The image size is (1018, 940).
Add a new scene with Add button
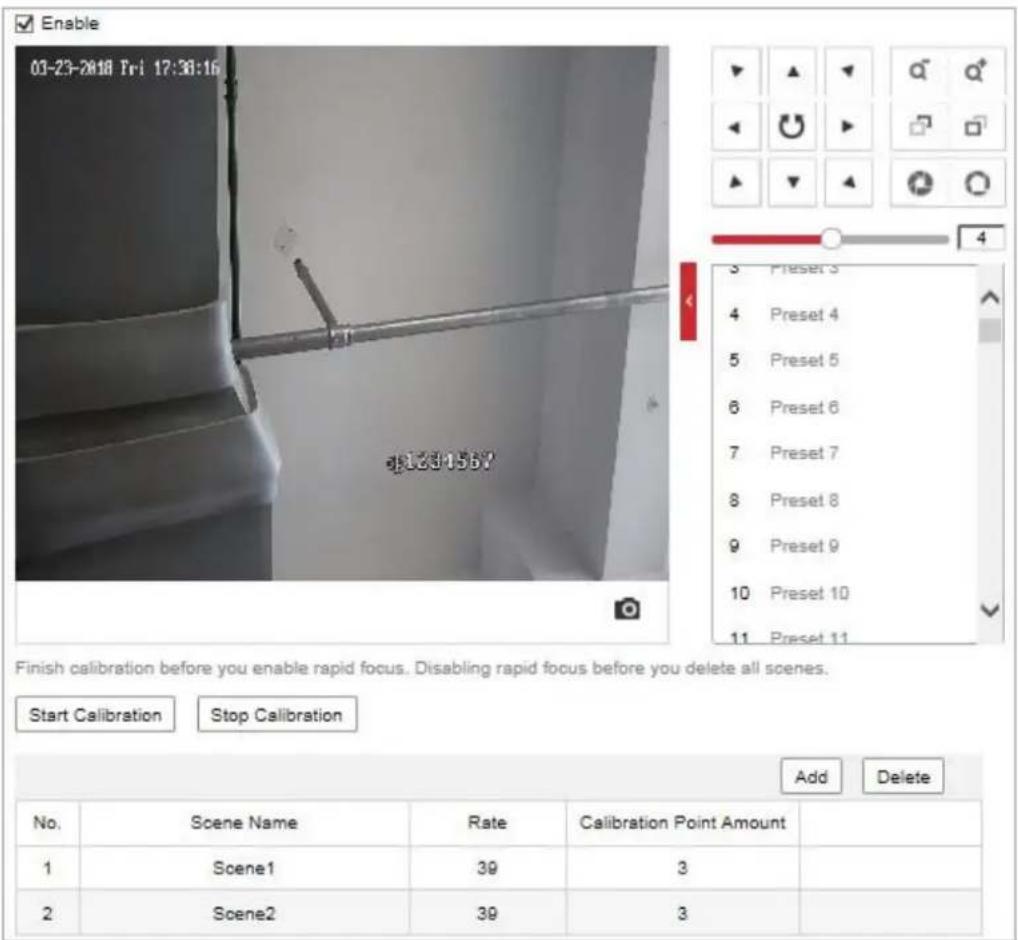[812, 776]
